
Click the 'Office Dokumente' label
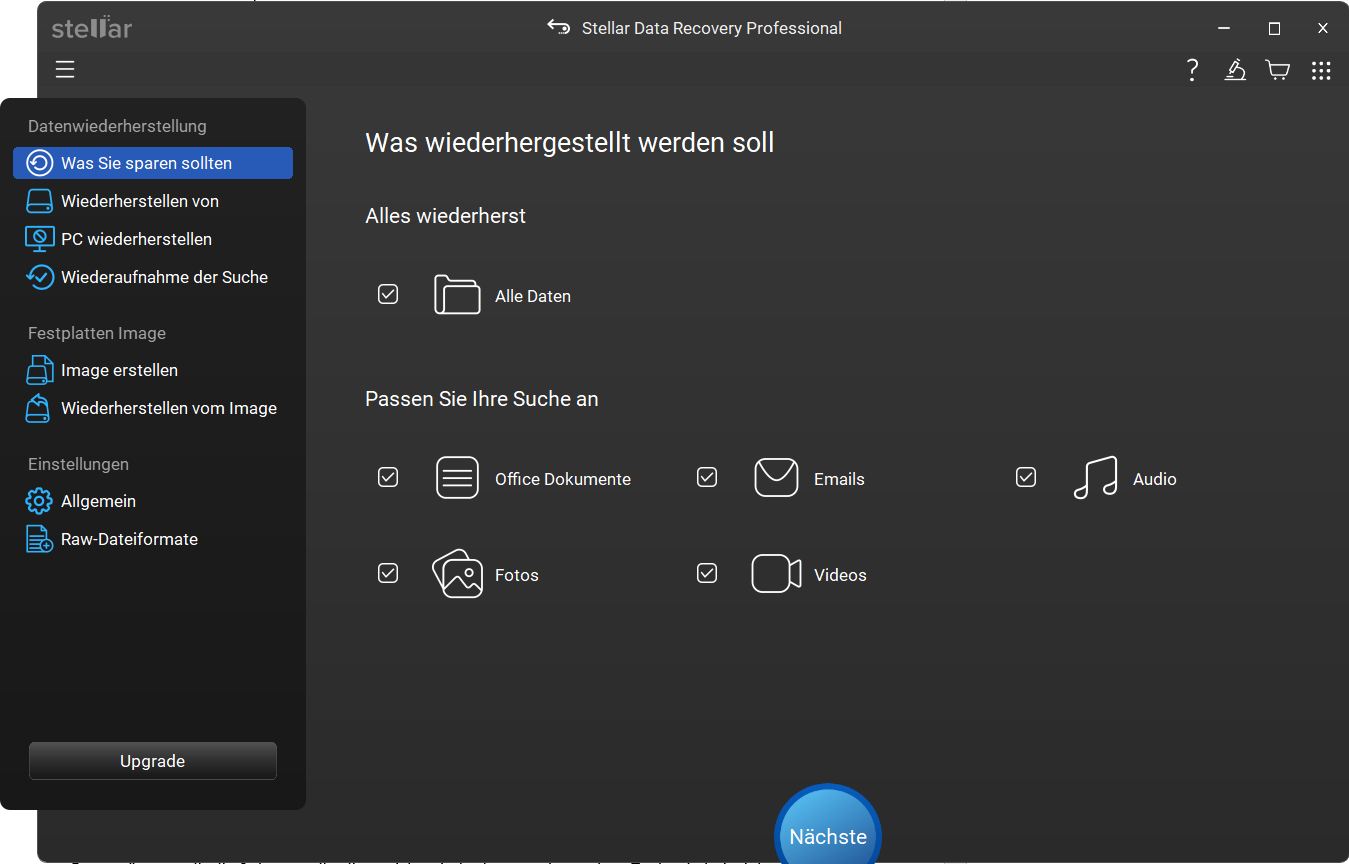563,479
